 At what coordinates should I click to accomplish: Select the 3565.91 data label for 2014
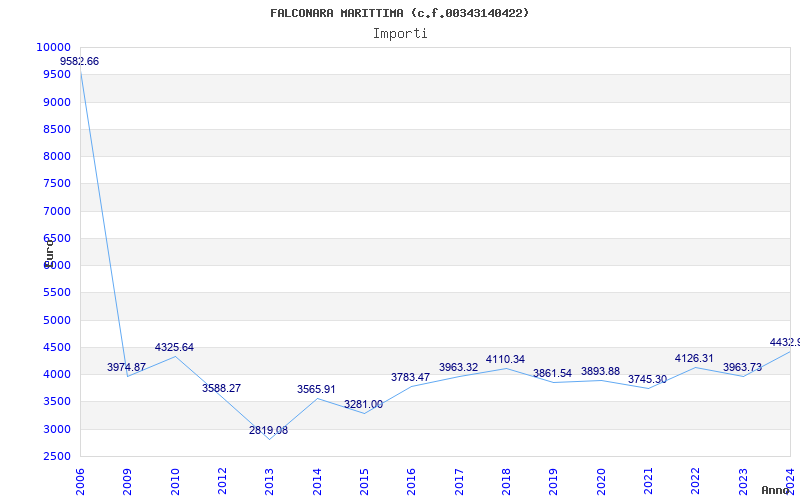click(x=316, y=389)
